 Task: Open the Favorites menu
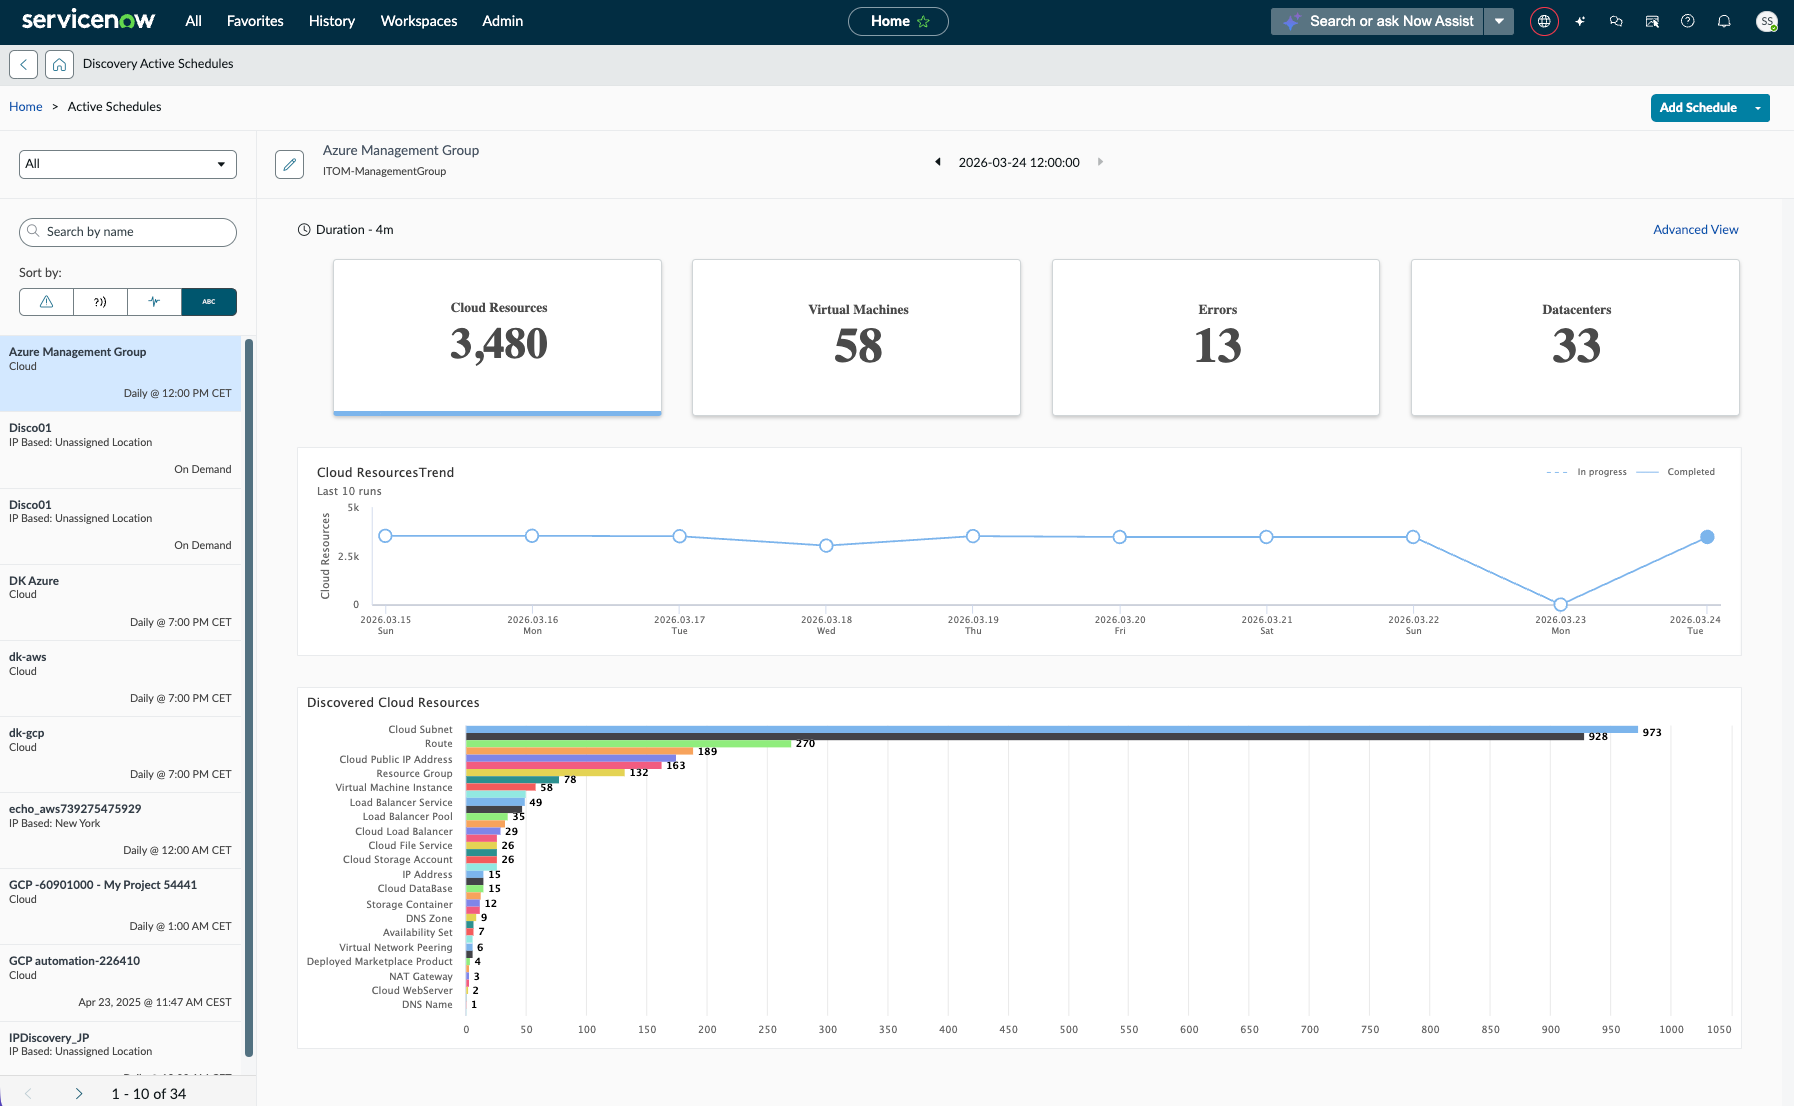pyautogui.click(x=255, y=21)
